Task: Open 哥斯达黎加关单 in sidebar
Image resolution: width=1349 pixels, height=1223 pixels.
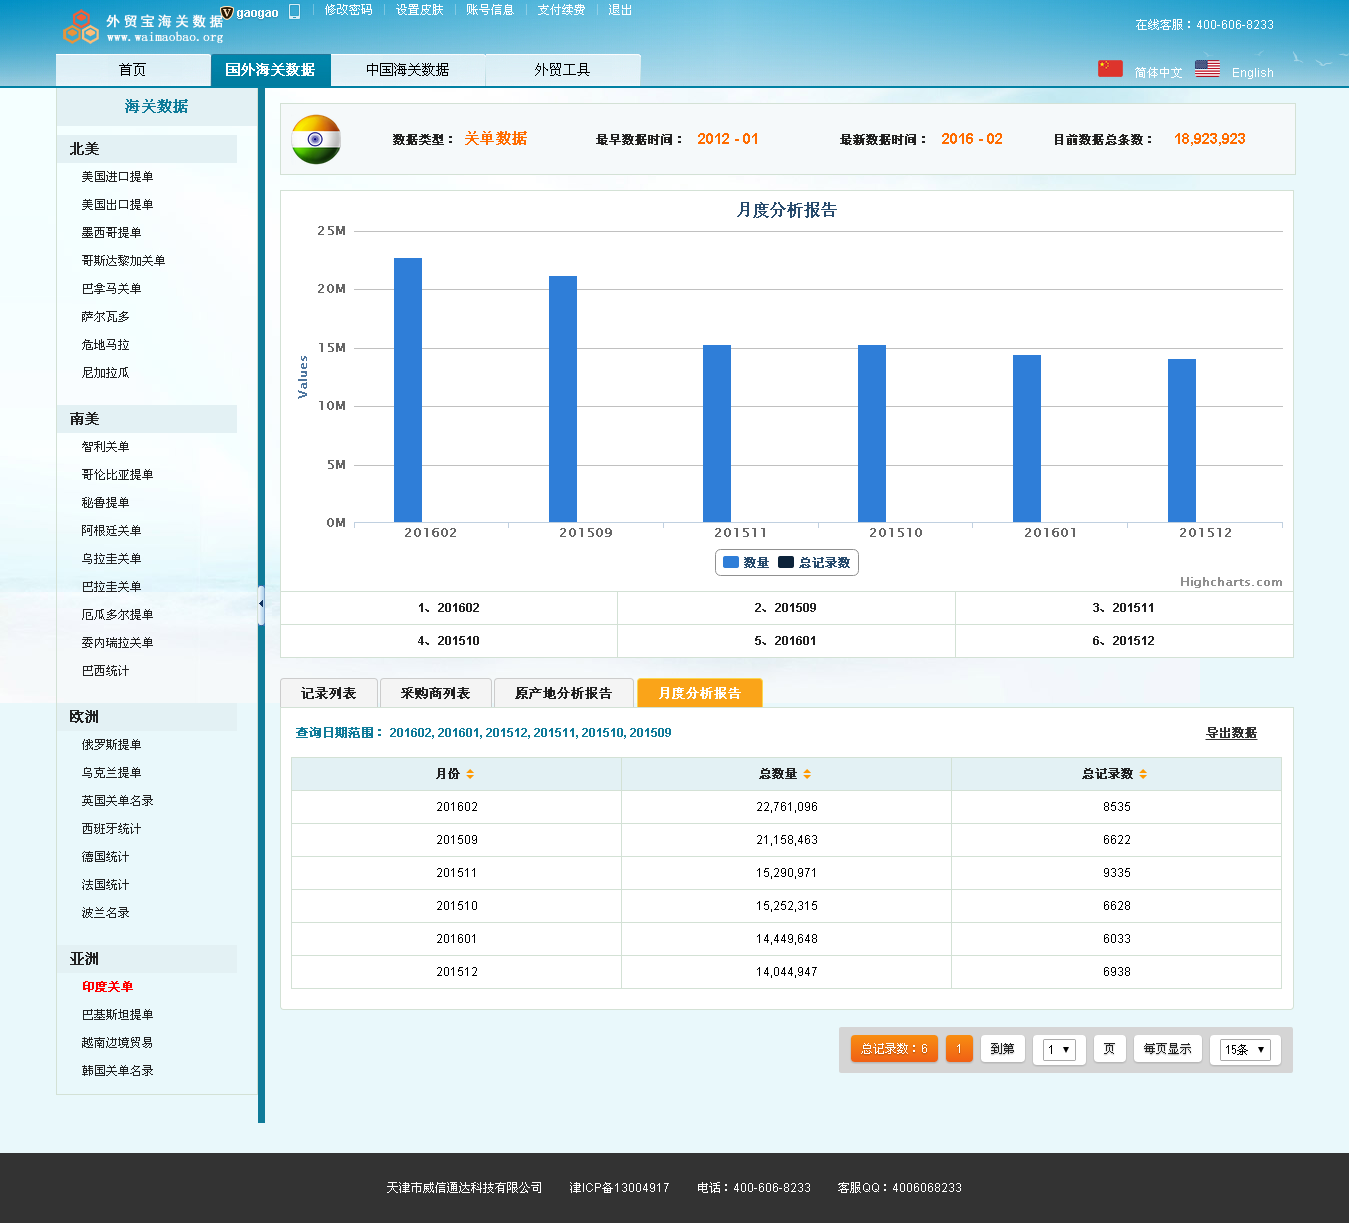Action: (123, 261)
